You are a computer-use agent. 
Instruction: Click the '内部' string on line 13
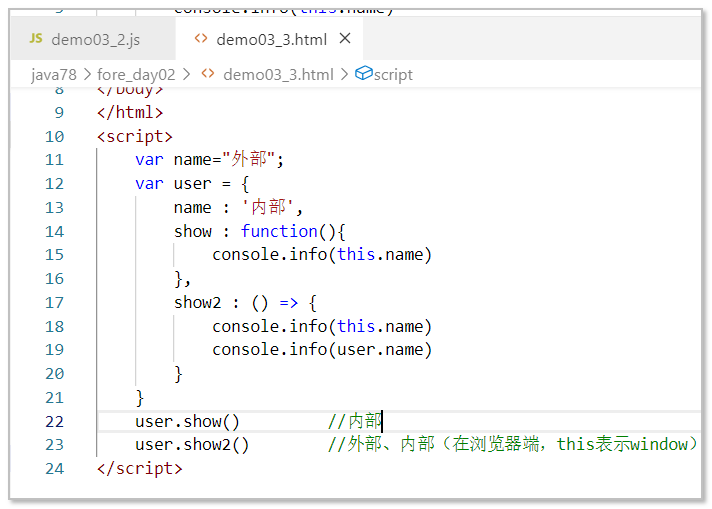268,208
